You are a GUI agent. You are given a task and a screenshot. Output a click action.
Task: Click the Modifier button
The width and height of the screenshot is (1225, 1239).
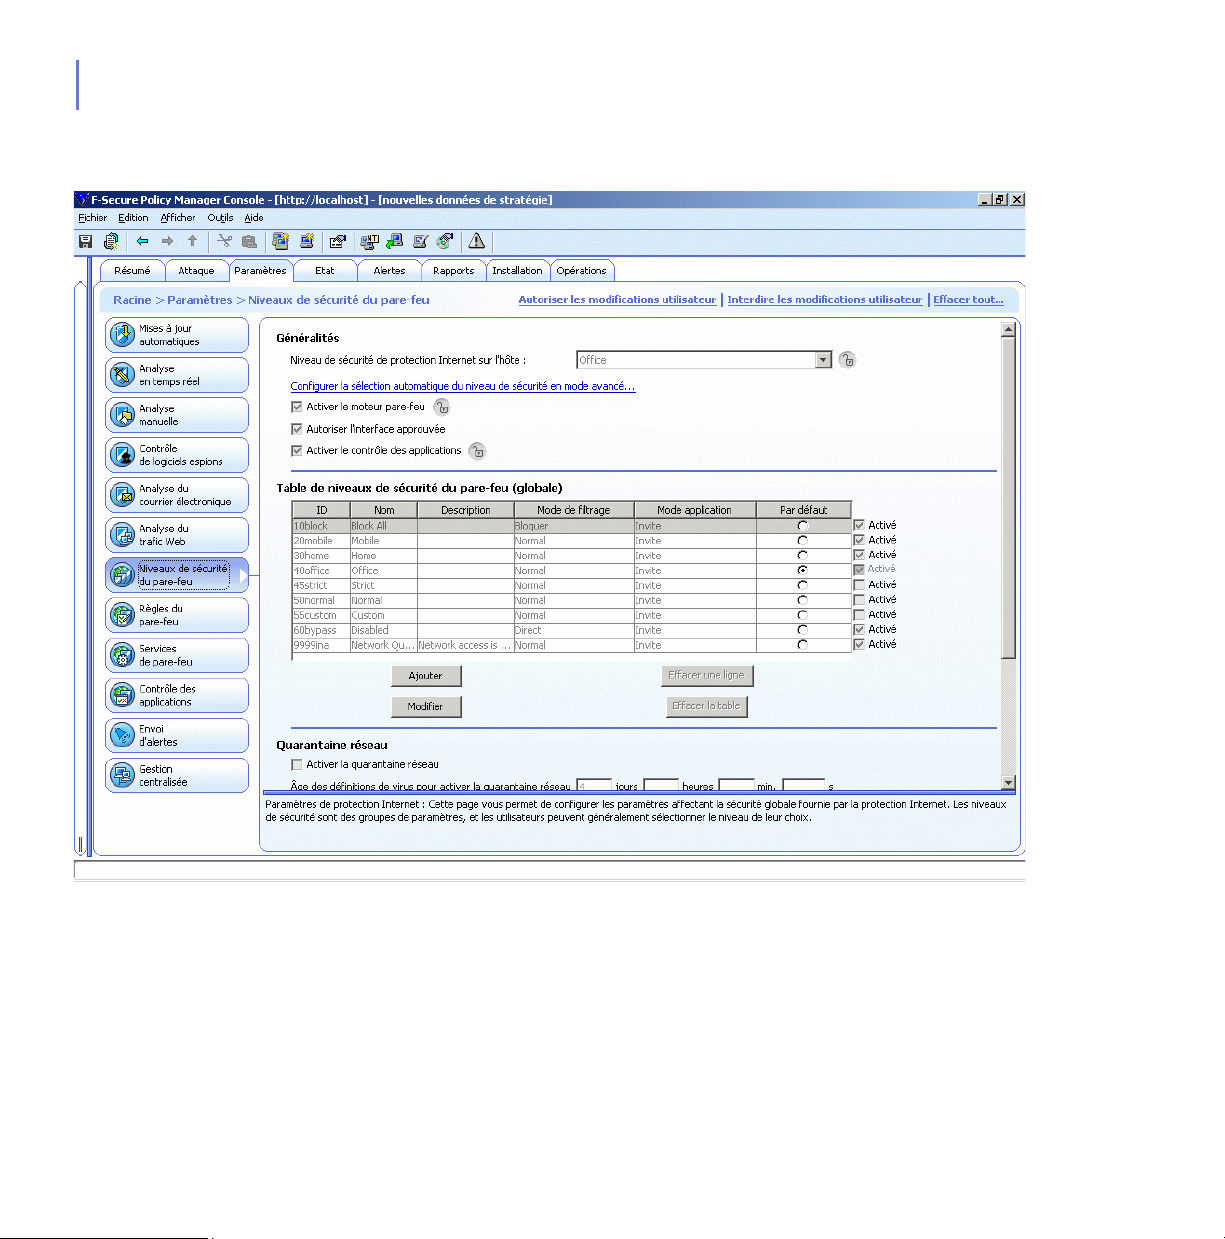[x=426, y=706]
